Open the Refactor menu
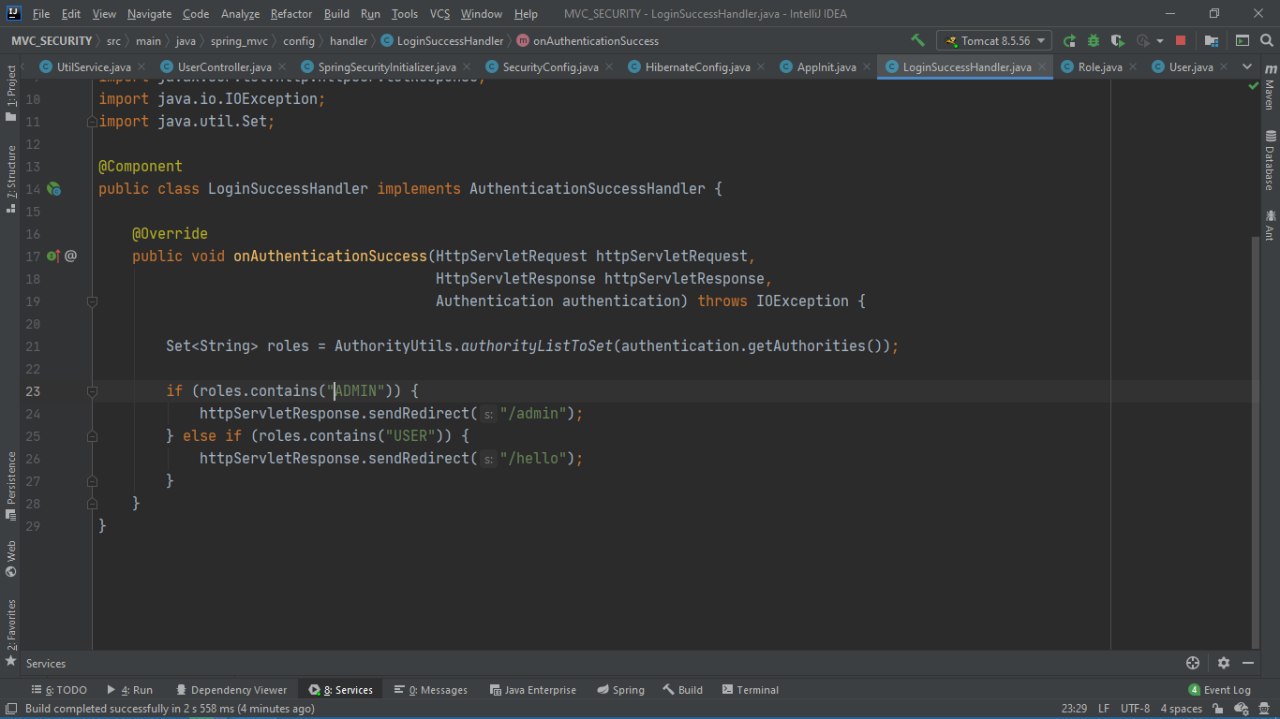 (291, 14)
